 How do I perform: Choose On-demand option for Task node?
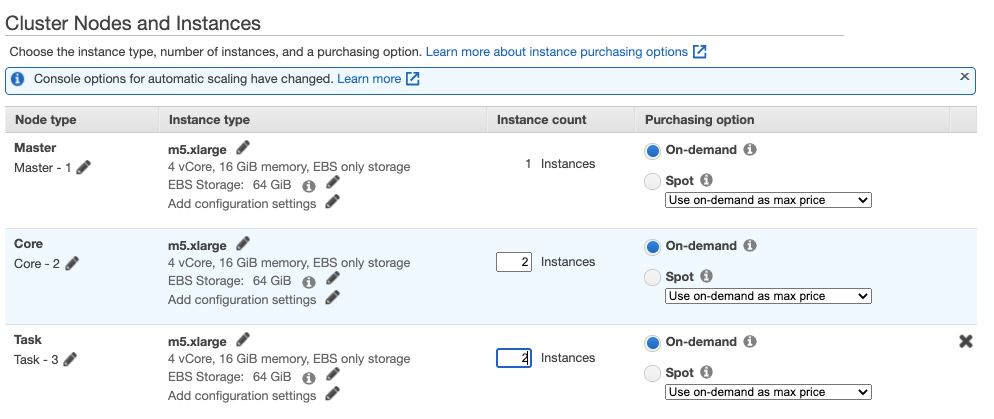pyautogui.click(x=653, y=343)
